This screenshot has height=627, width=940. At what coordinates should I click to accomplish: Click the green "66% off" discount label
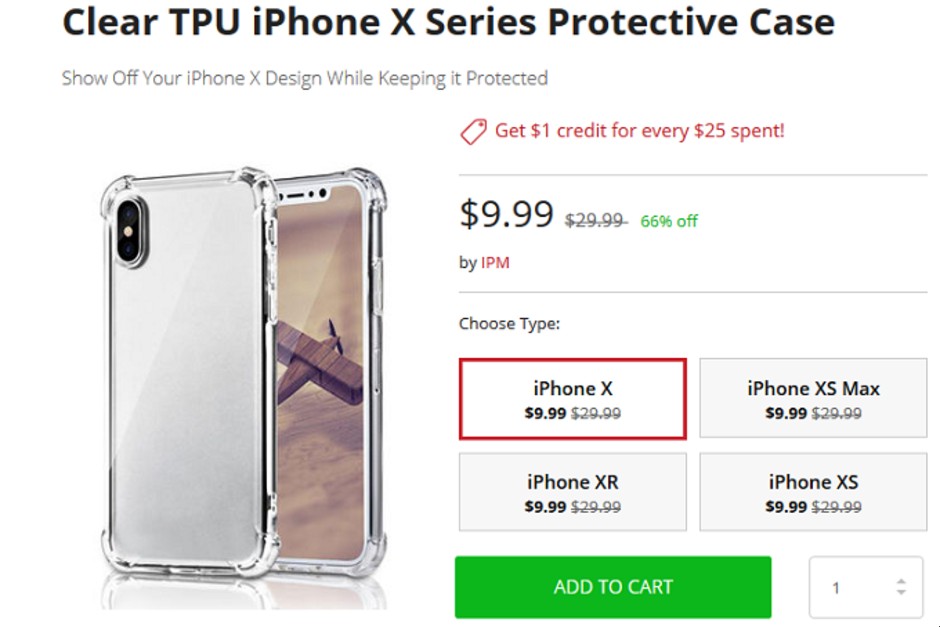click(x=669, y=221)
